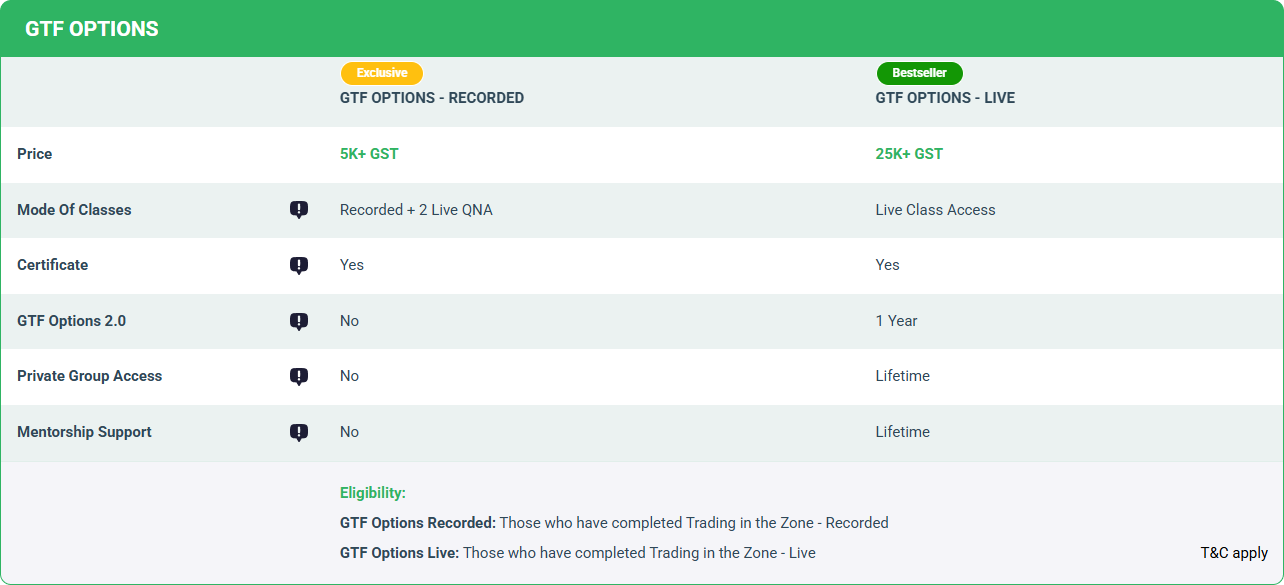This screenshot has width=1284, height=585.
Task: Click the Eligibility heading
Action: [372, 493]
